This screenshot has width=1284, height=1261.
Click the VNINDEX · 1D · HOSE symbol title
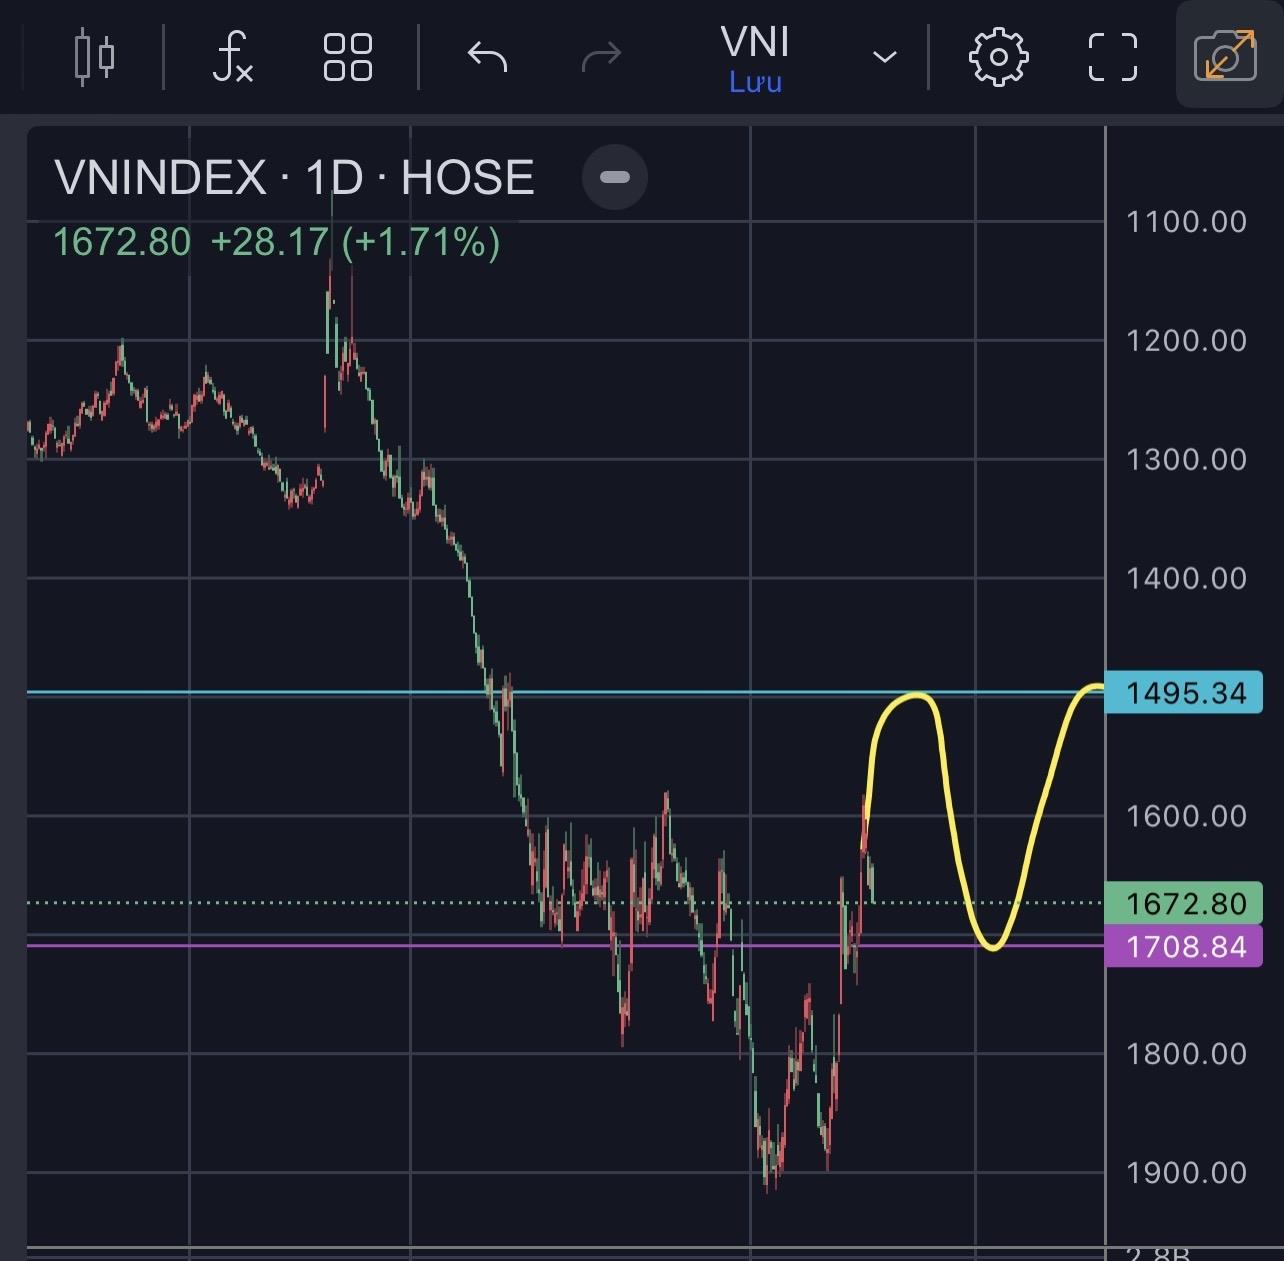(294, 178)
